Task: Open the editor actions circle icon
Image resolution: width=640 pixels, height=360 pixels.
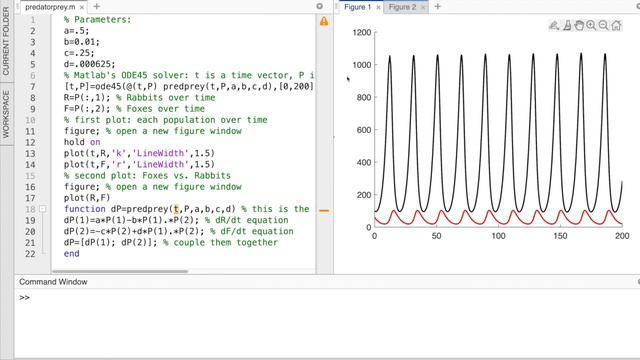Action: (x=320, y=6)
